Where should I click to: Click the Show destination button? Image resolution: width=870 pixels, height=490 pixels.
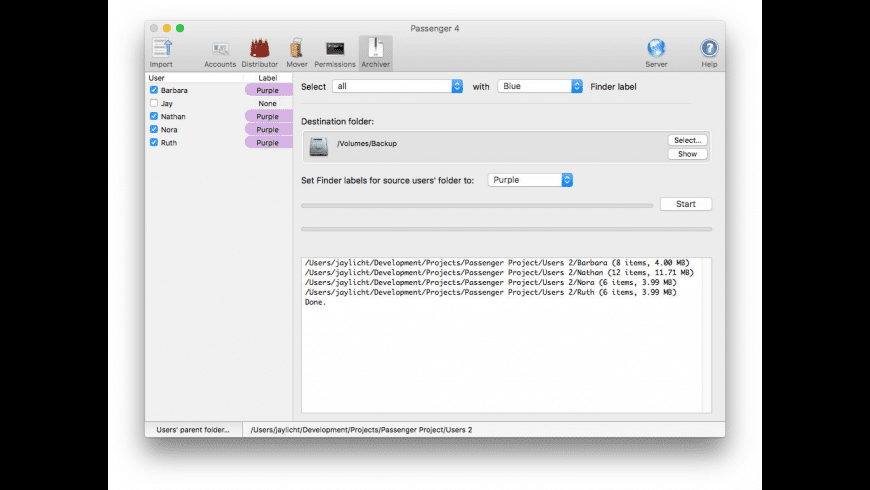tap(687, 154)
